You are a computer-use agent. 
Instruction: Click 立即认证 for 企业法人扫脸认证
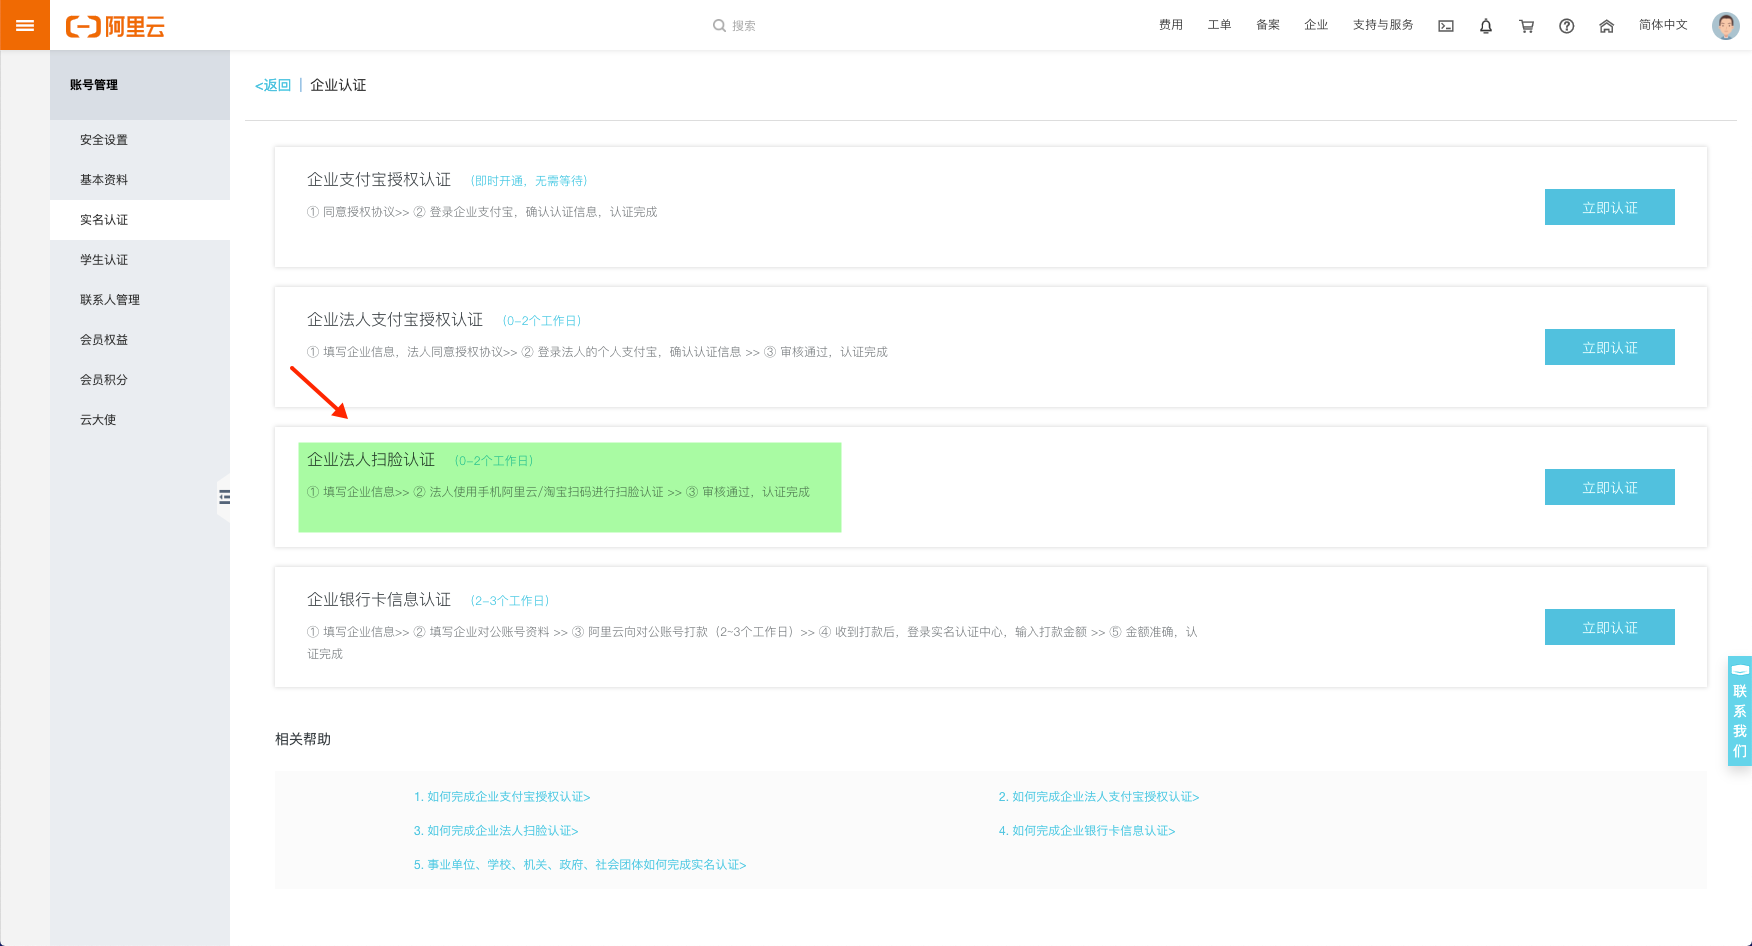tap(1609, 487)
